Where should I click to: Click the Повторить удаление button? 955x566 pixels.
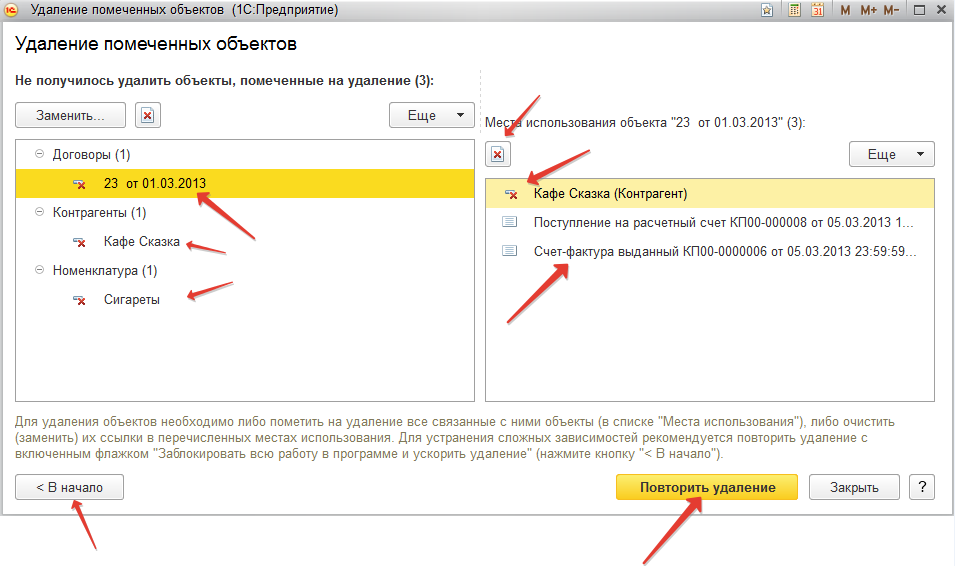tap(706, 487)
